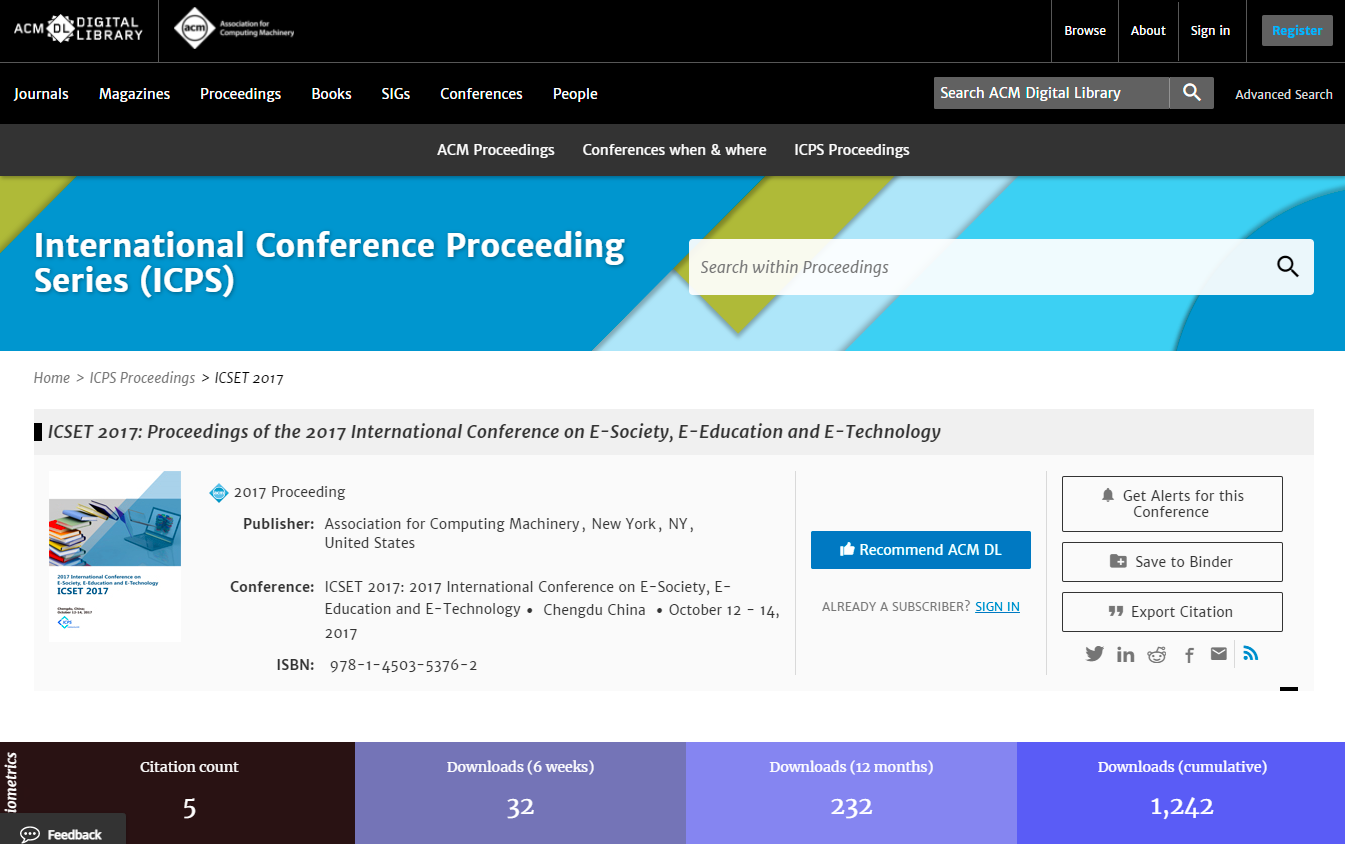Open the Magazines menu

click(134, 94)
